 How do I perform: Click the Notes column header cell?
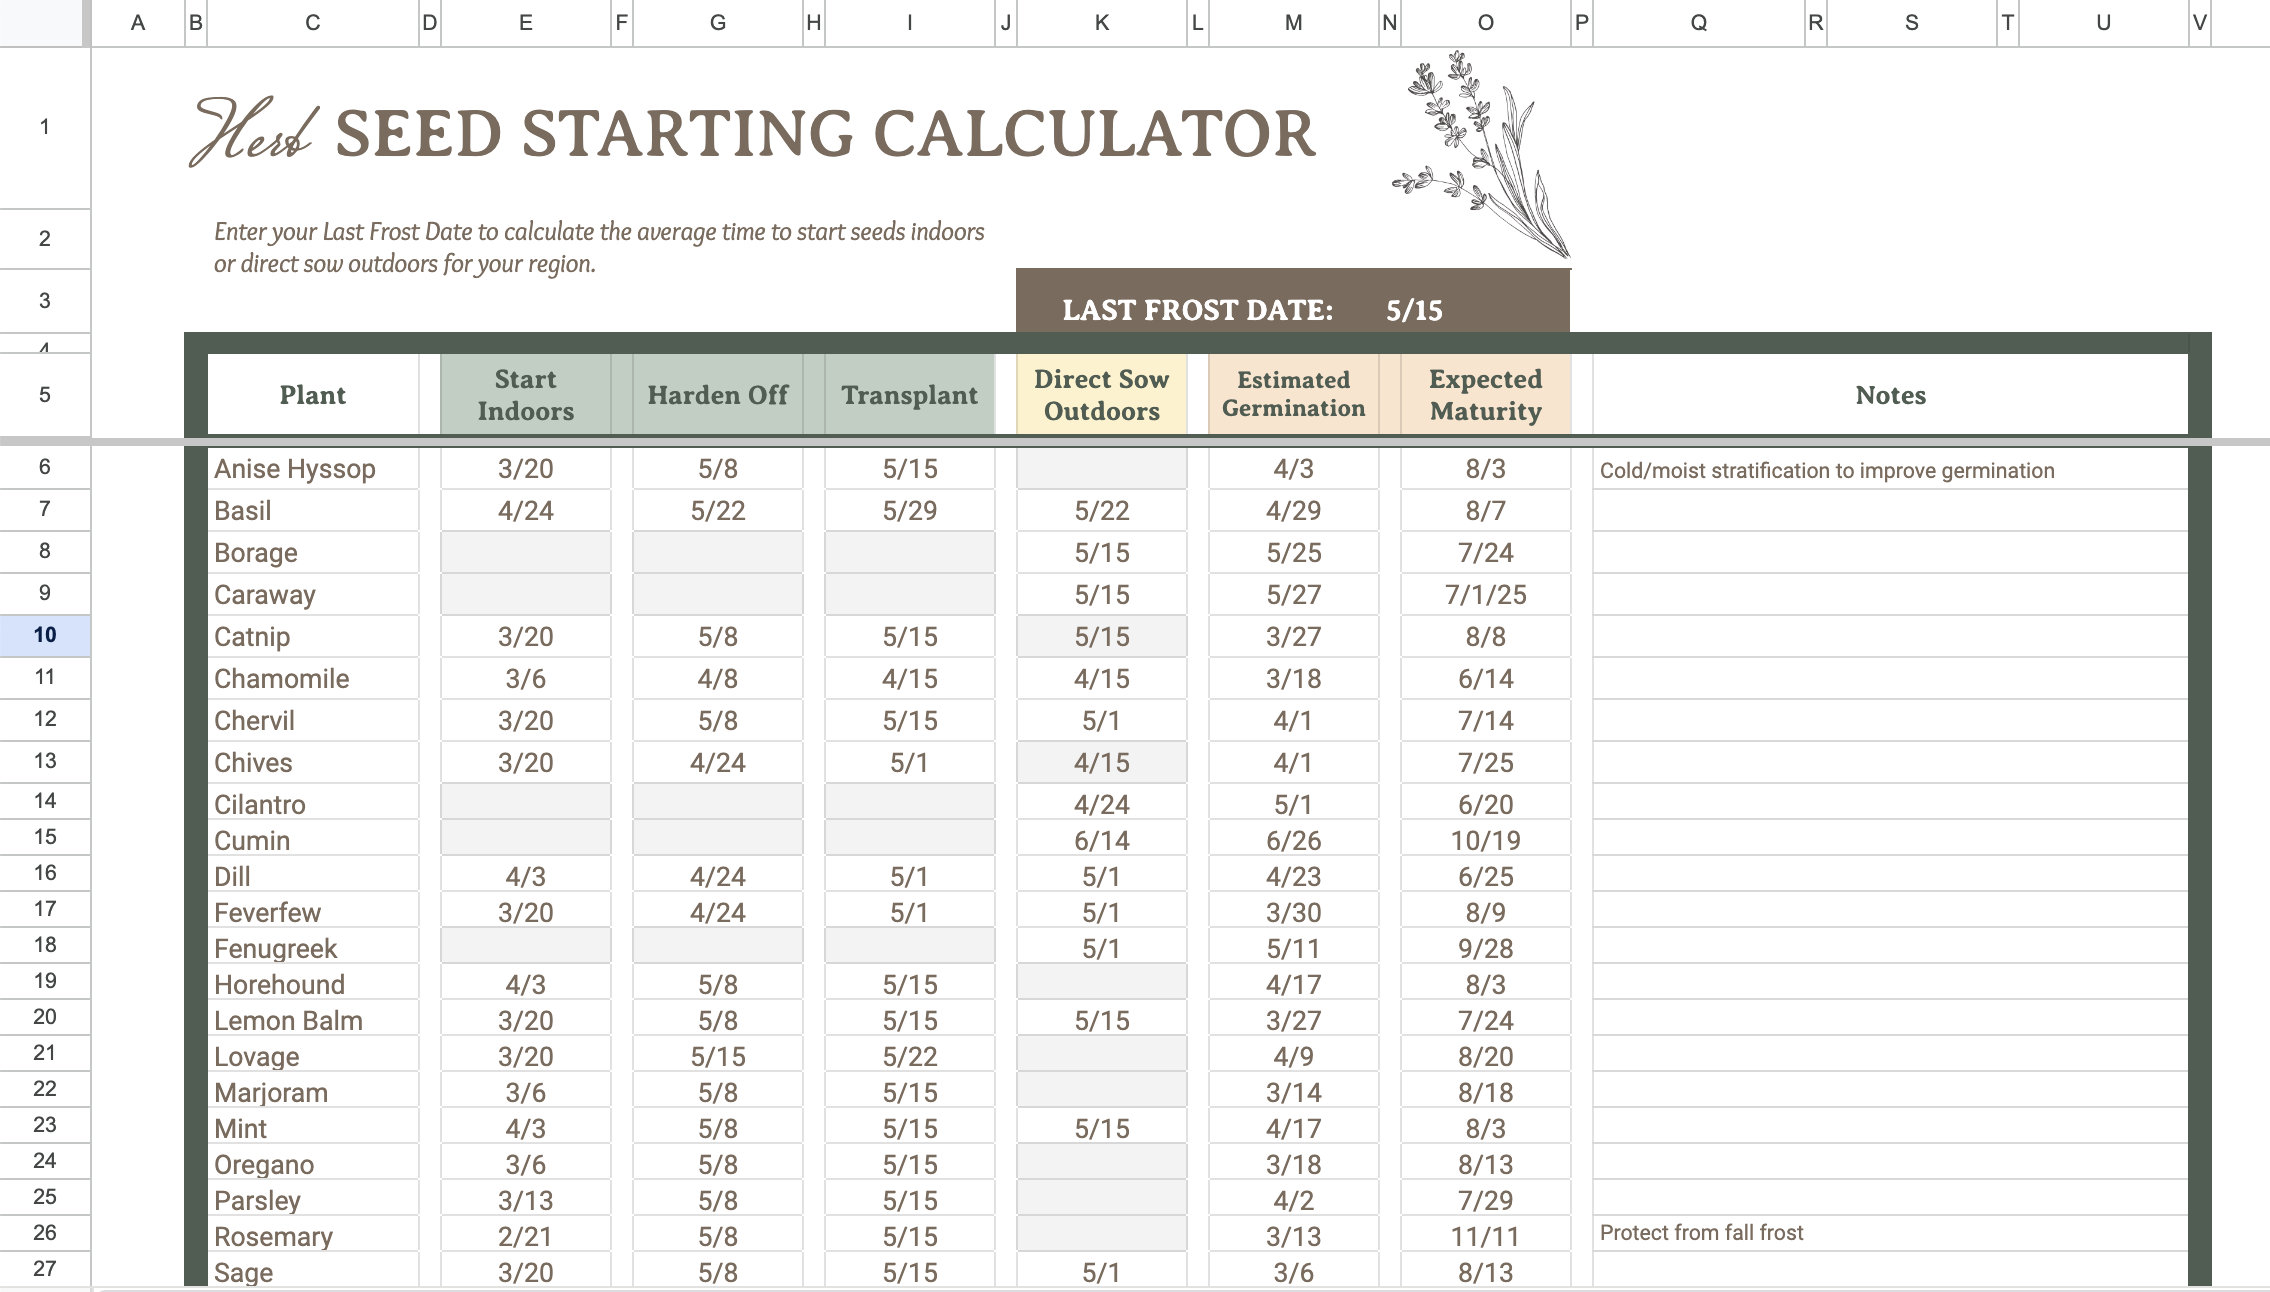coord(1890,395)
